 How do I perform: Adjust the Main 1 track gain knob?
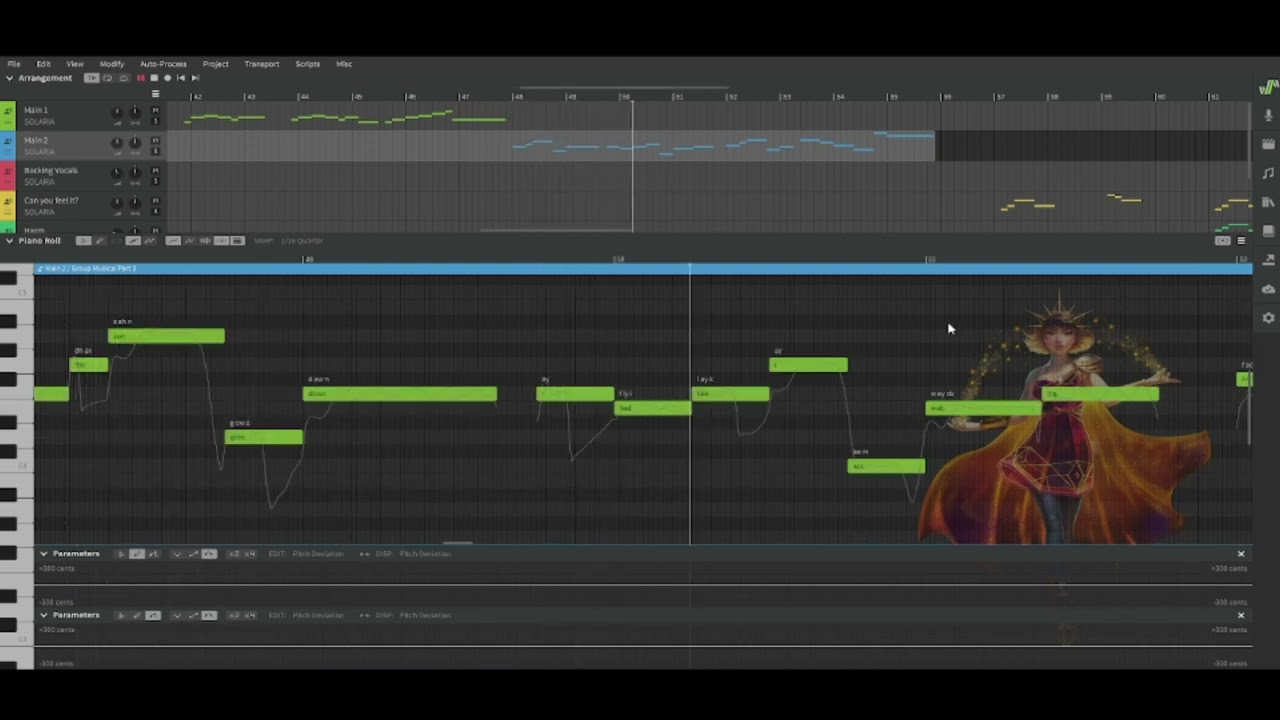117,112
